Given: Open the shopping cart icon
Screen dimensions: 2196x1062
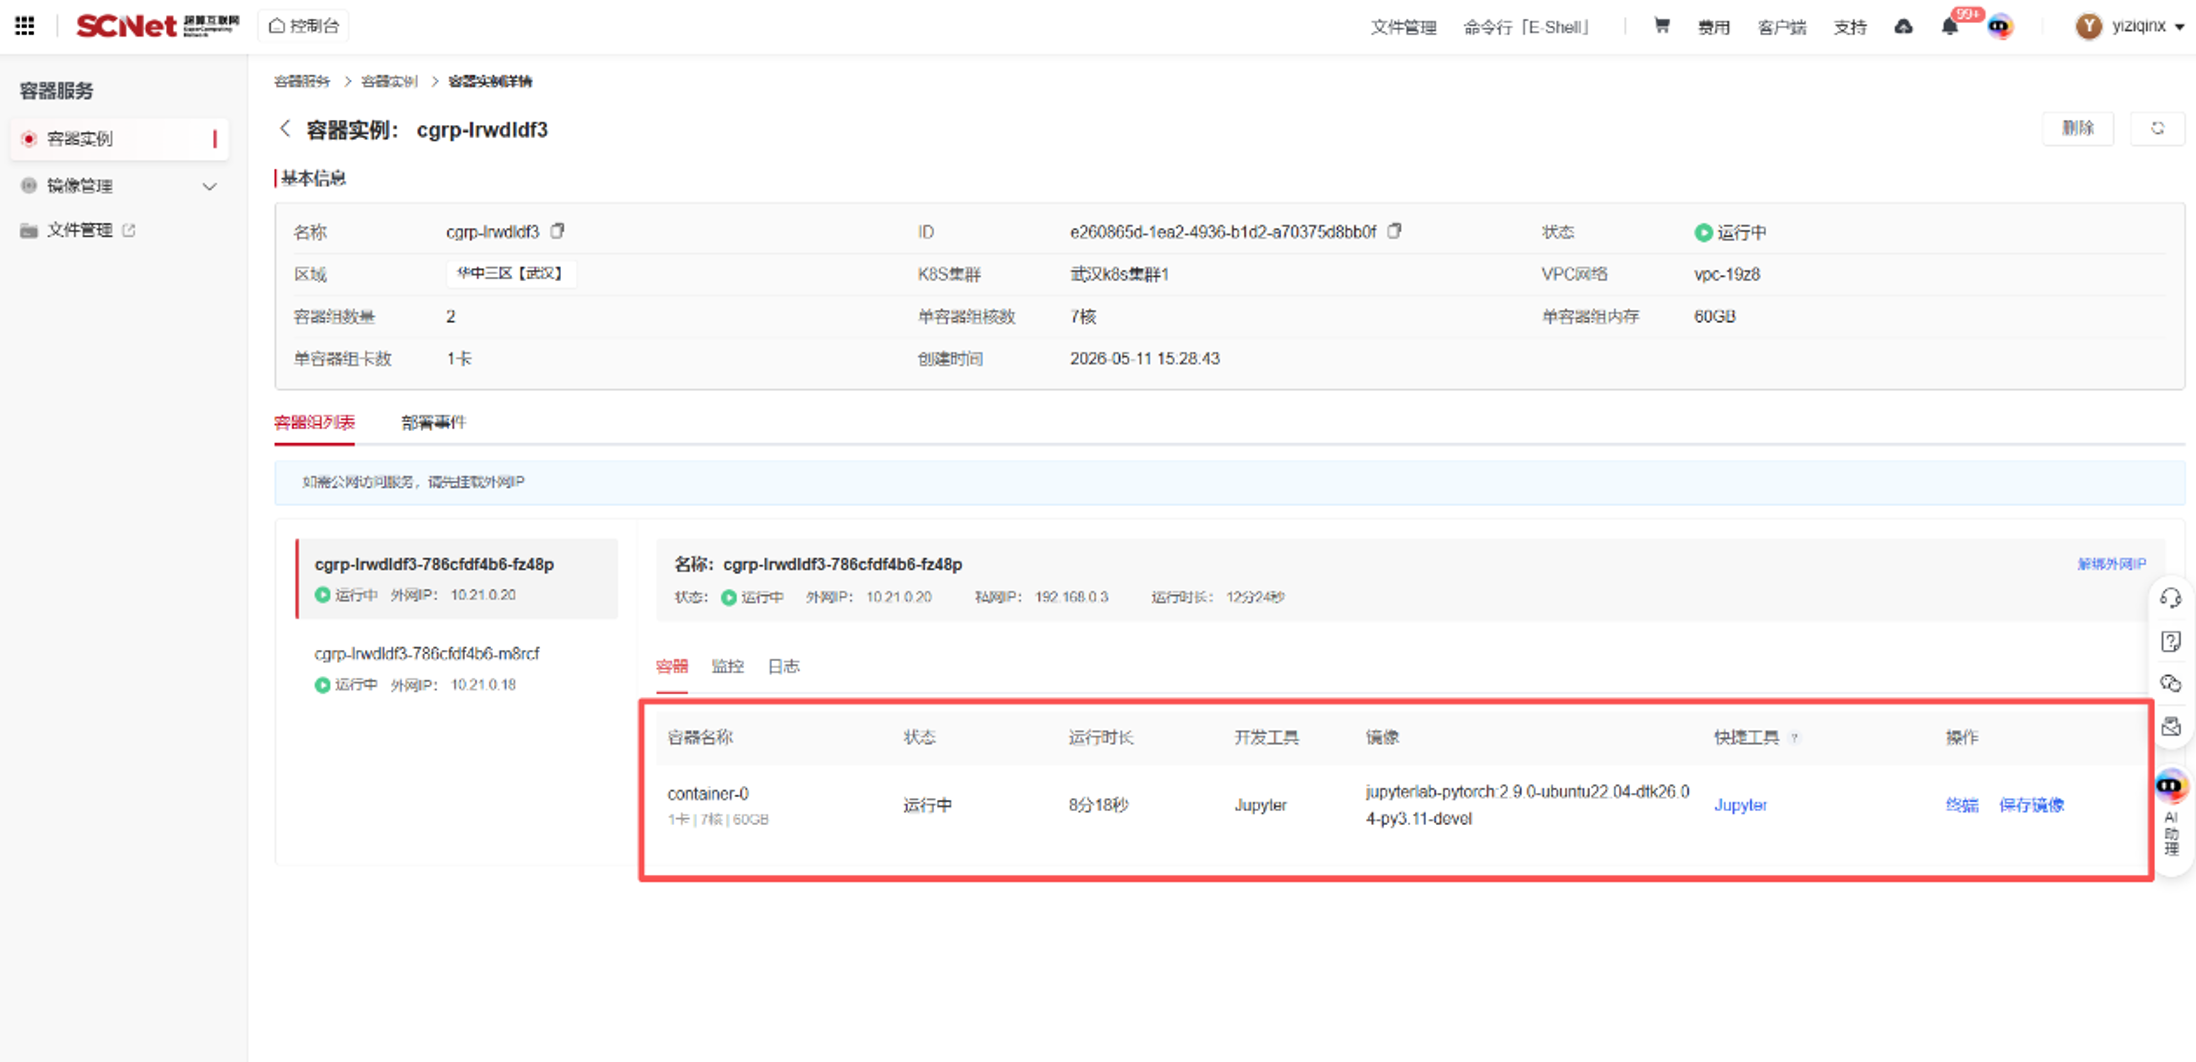Looking at the screenshot, I should [x=1661, y=26].
